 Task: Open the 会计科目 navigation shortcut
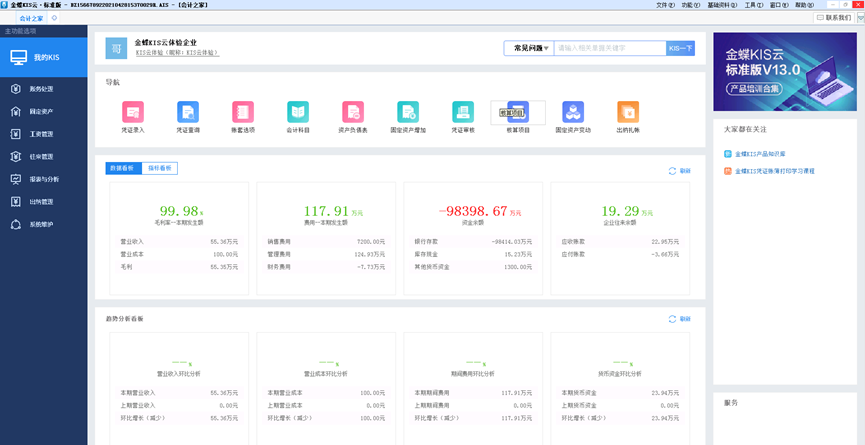click(x=298, y=117)
